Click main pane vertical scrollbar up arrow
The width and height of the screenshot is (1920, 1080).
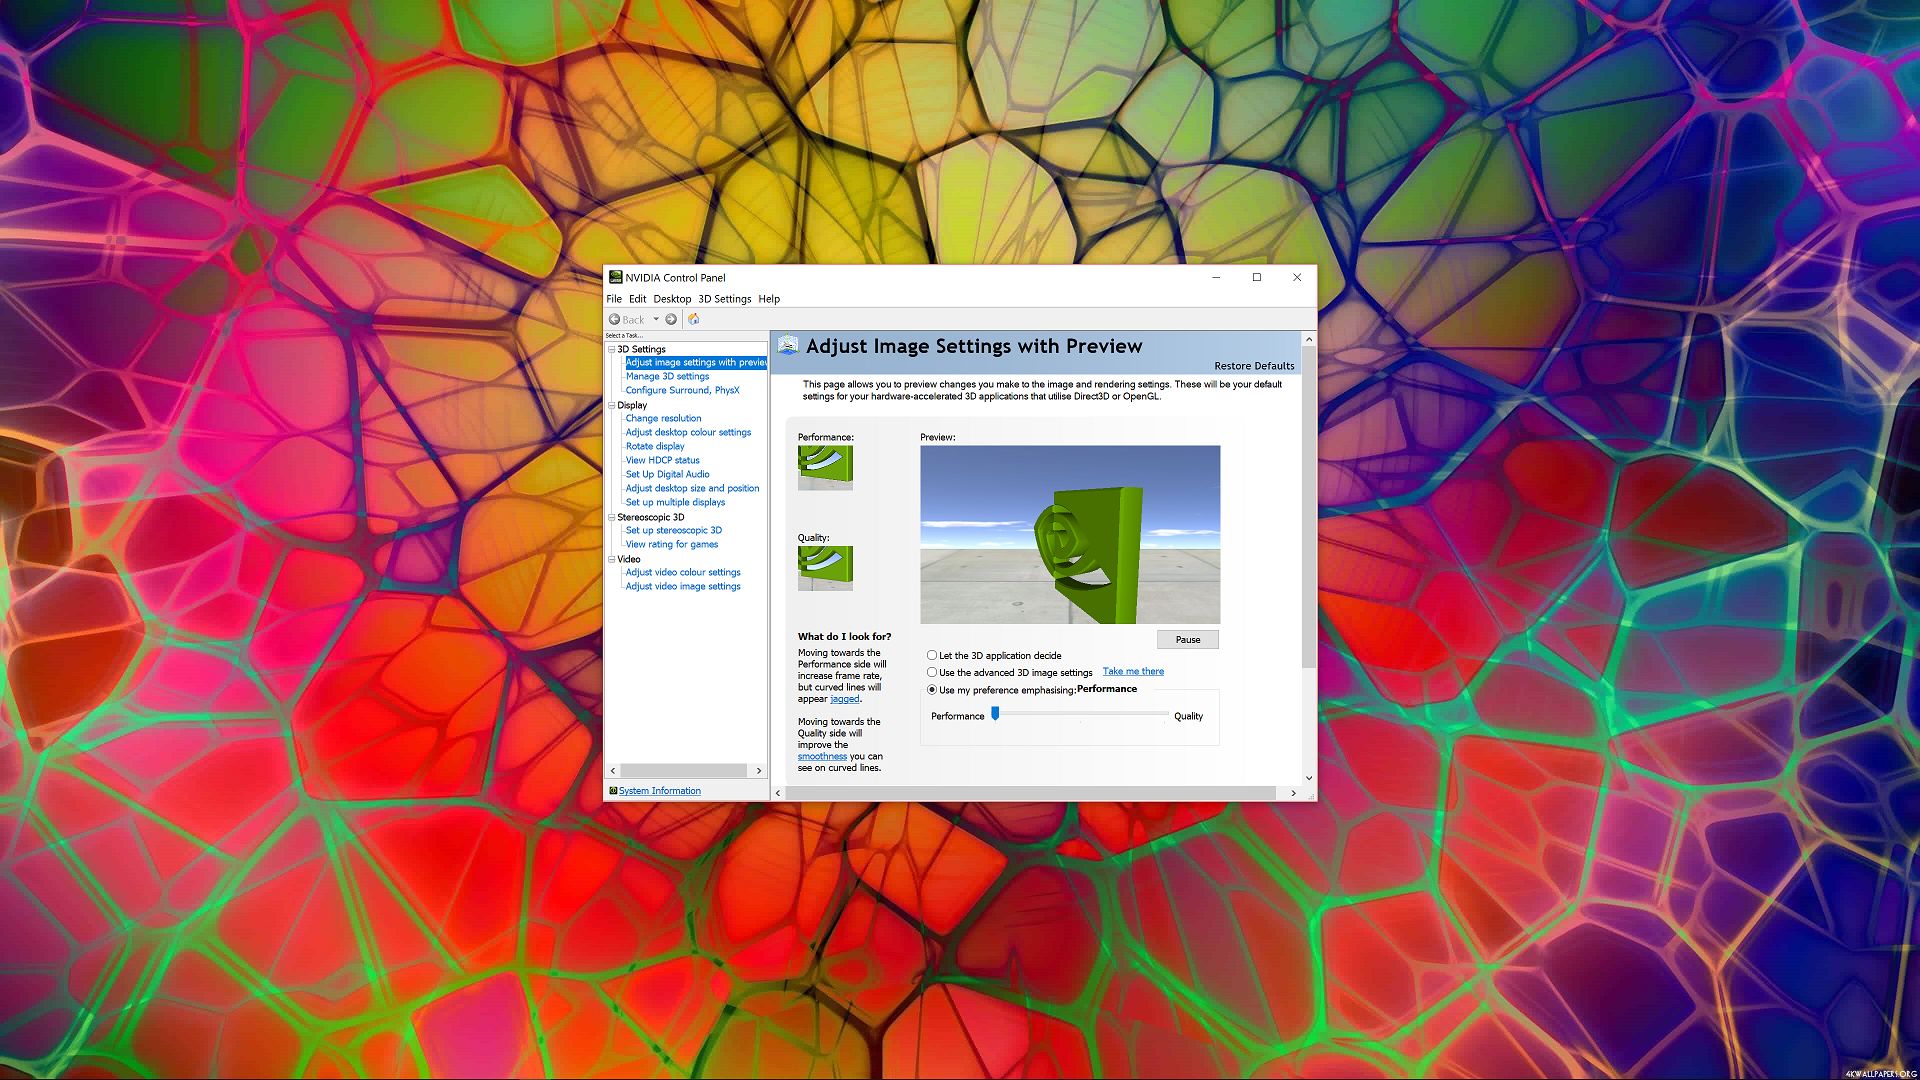pyautogui.click(x=1309, y=340)
